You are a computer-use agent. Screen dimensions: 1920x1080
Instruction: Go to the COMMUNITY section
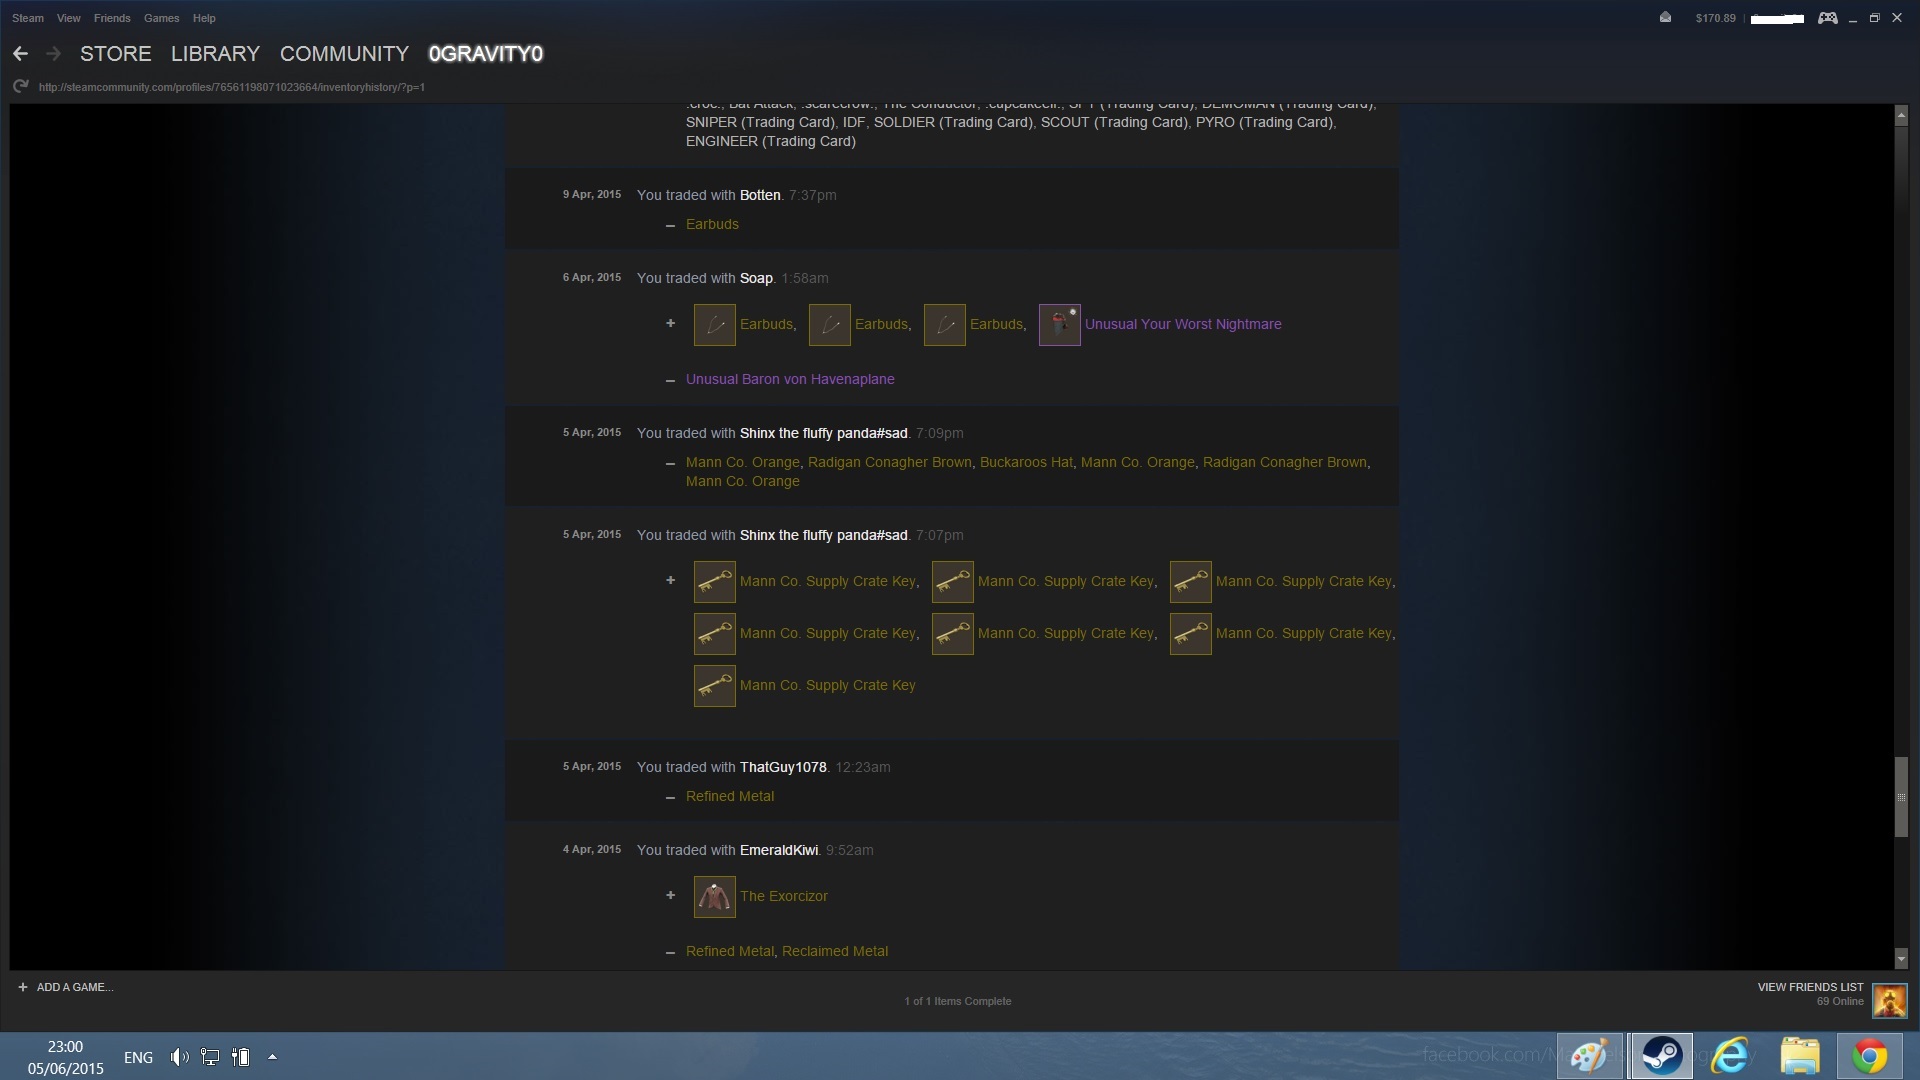[344, 54]
